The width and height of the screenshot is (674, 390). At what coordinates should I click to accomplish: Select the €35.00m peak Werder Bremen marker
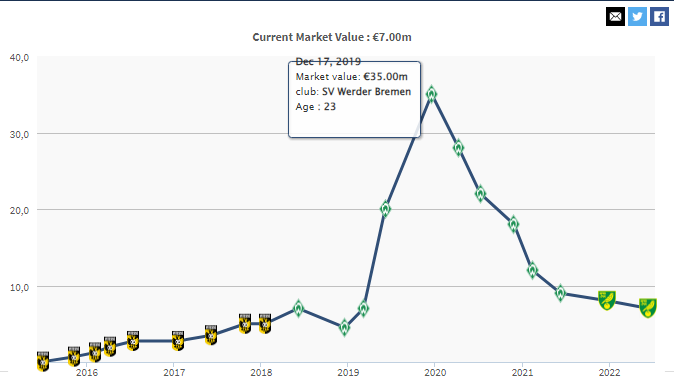432,94
